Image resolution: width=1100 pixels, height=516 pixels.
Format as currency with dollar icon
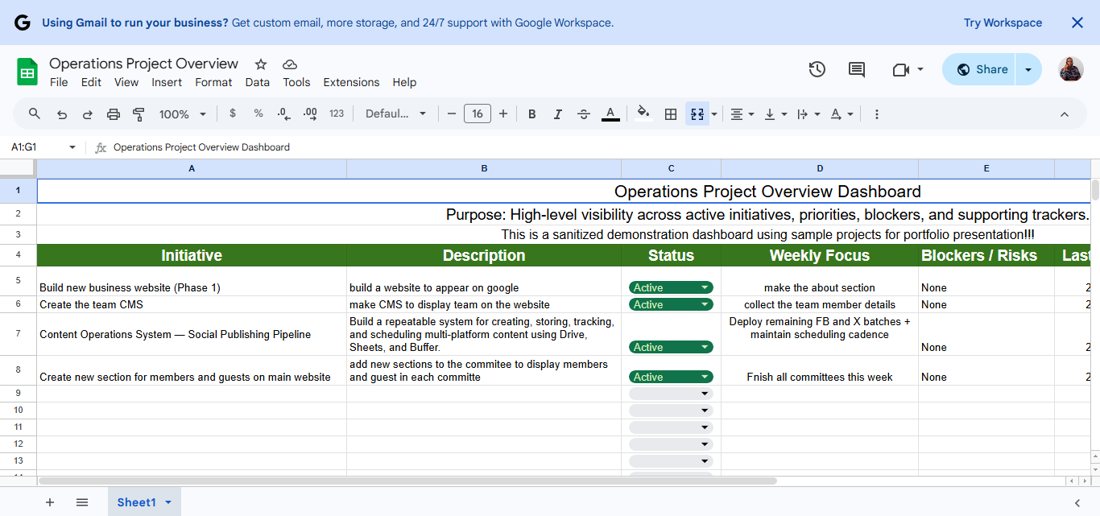tap(233, 114)
